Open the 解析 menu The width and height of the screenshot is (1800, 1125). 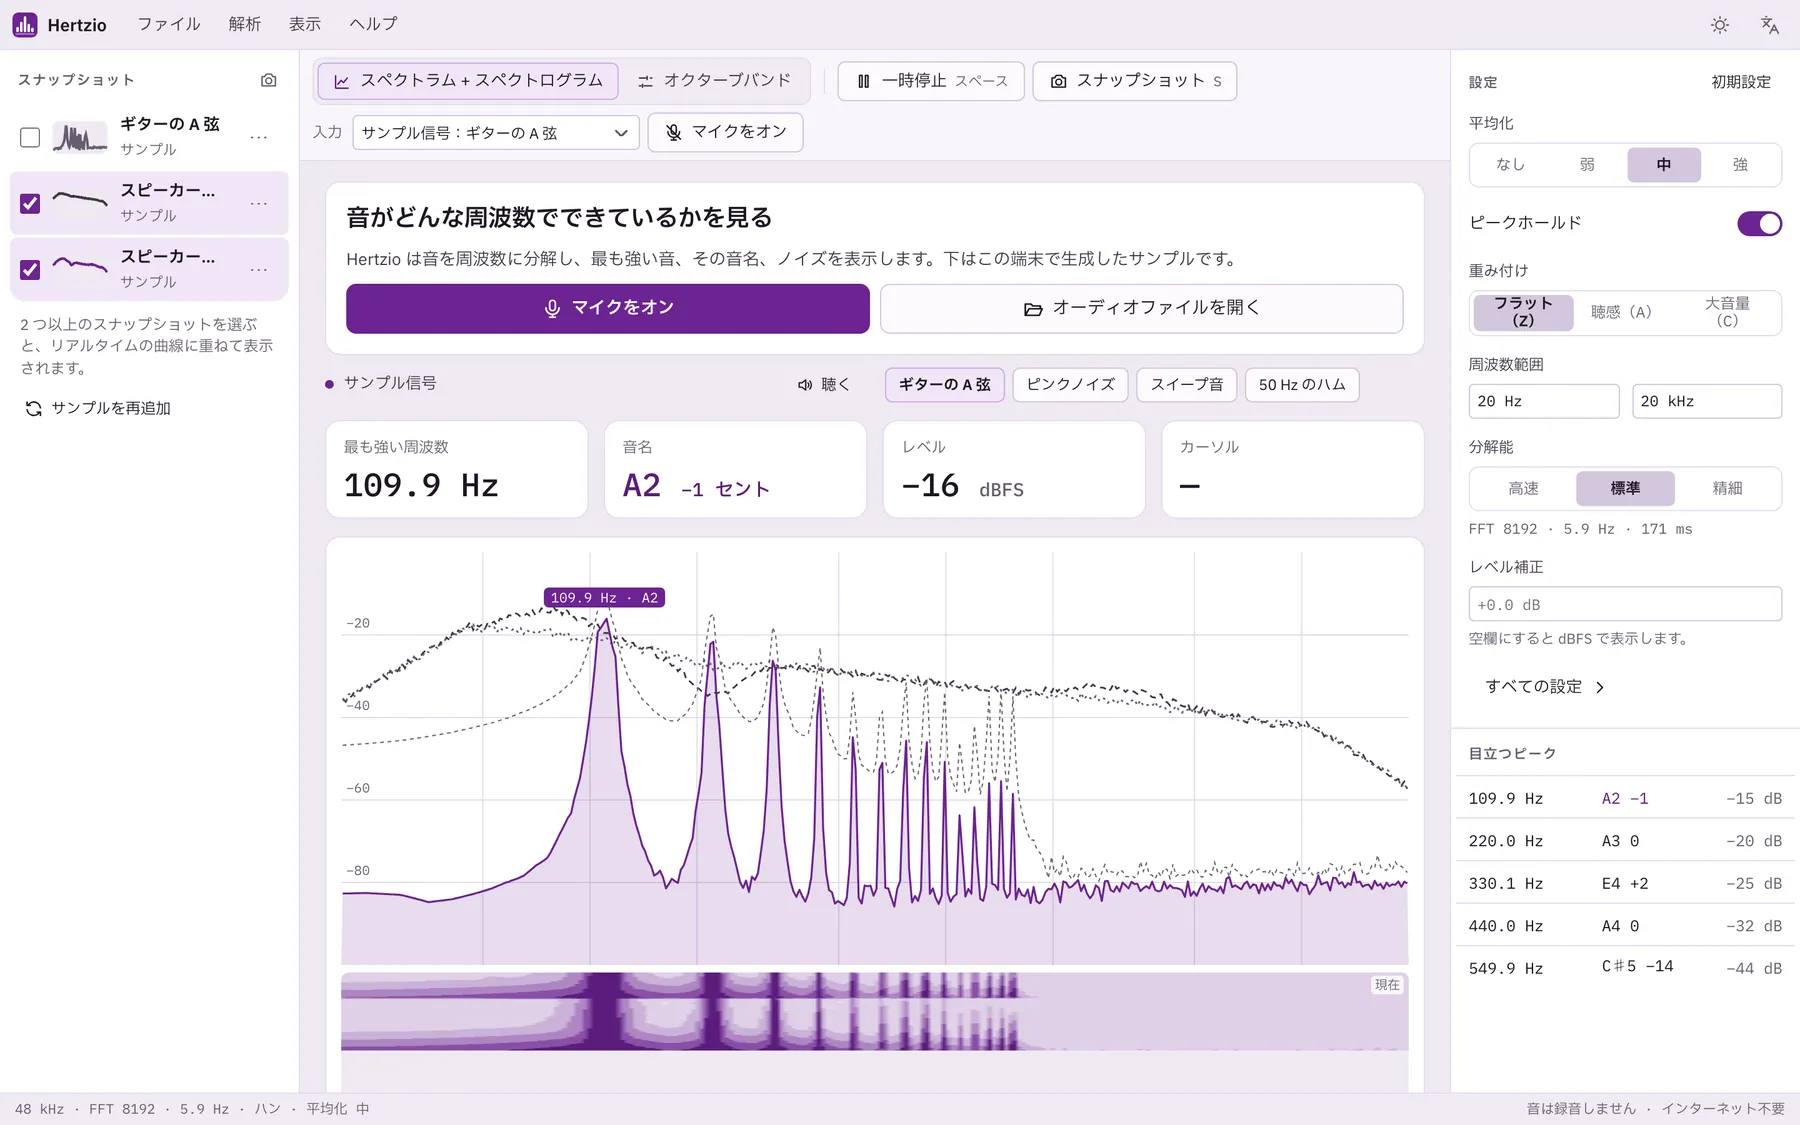point(244,24)
